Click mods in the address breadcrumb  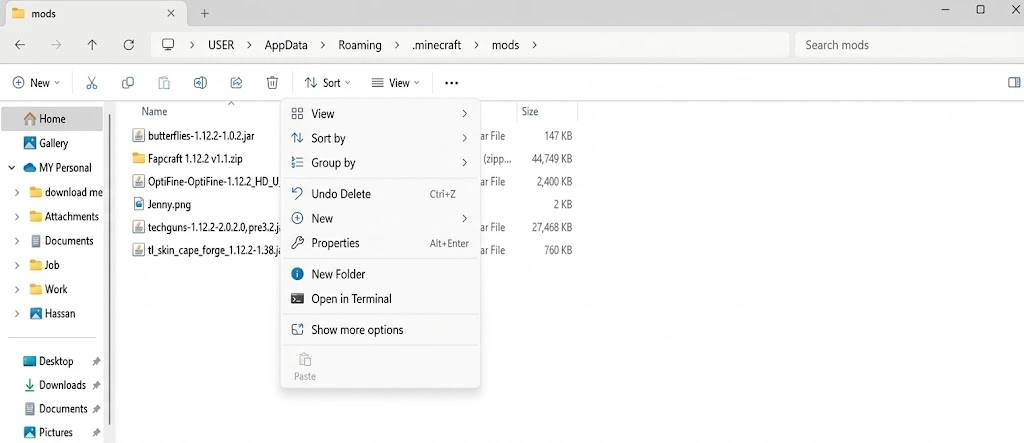[505, 45]
